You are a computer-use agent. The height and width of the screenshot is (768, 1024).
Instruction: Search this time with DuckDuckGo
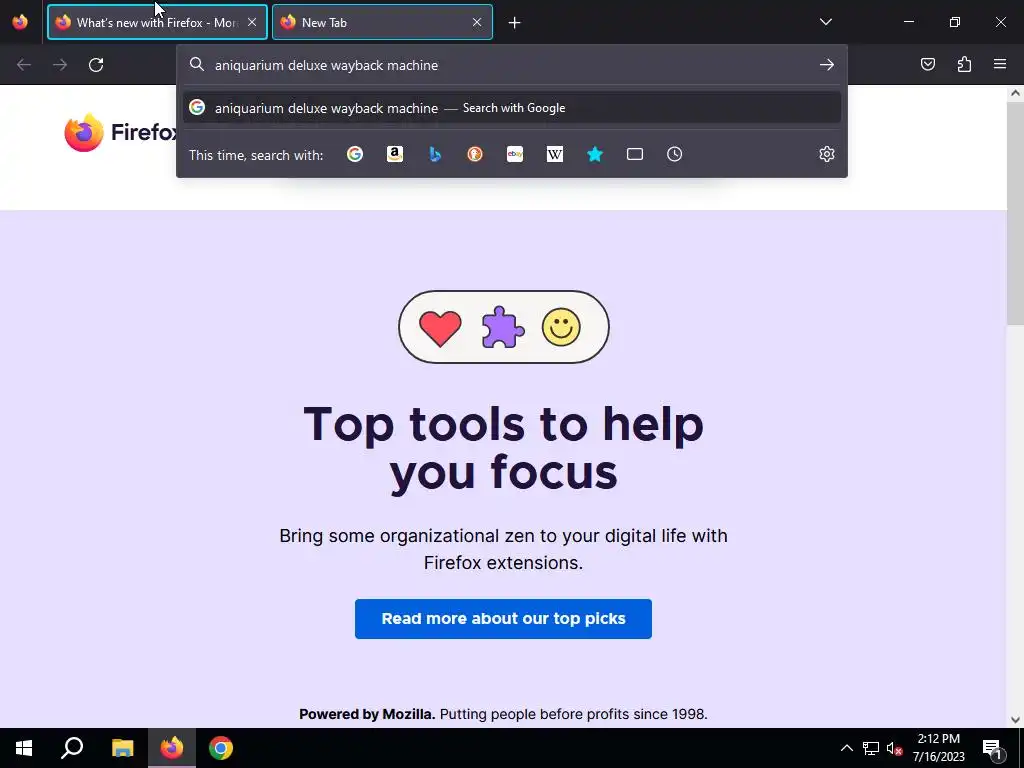475,154
